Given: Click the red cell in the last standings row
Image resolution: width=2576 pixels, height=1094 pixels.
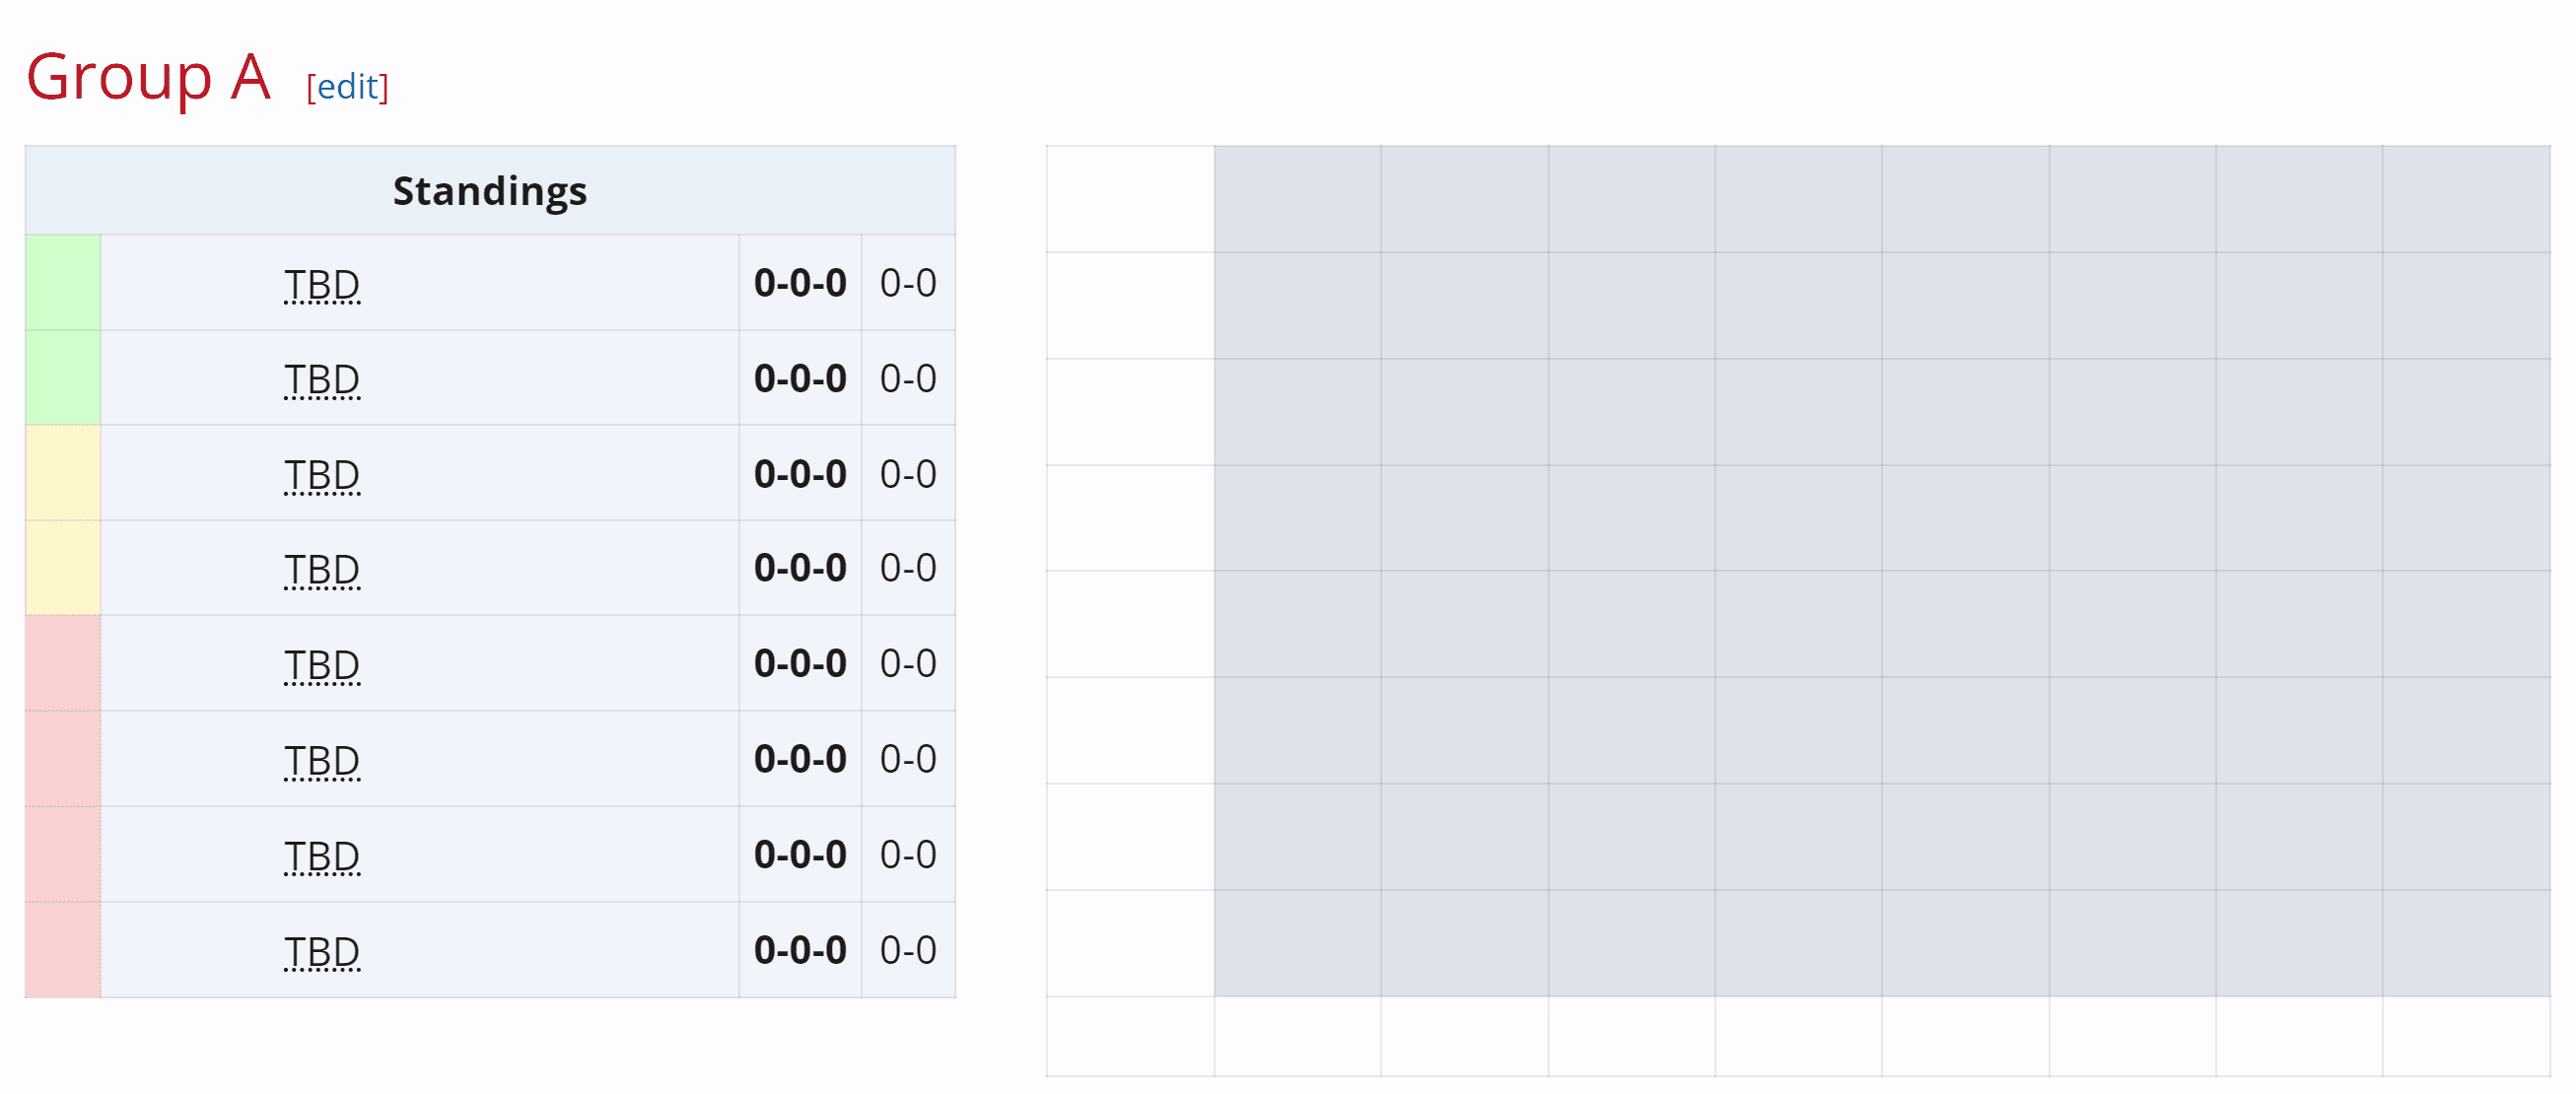Looking at the screenshot, I should [x=62, y=950].
